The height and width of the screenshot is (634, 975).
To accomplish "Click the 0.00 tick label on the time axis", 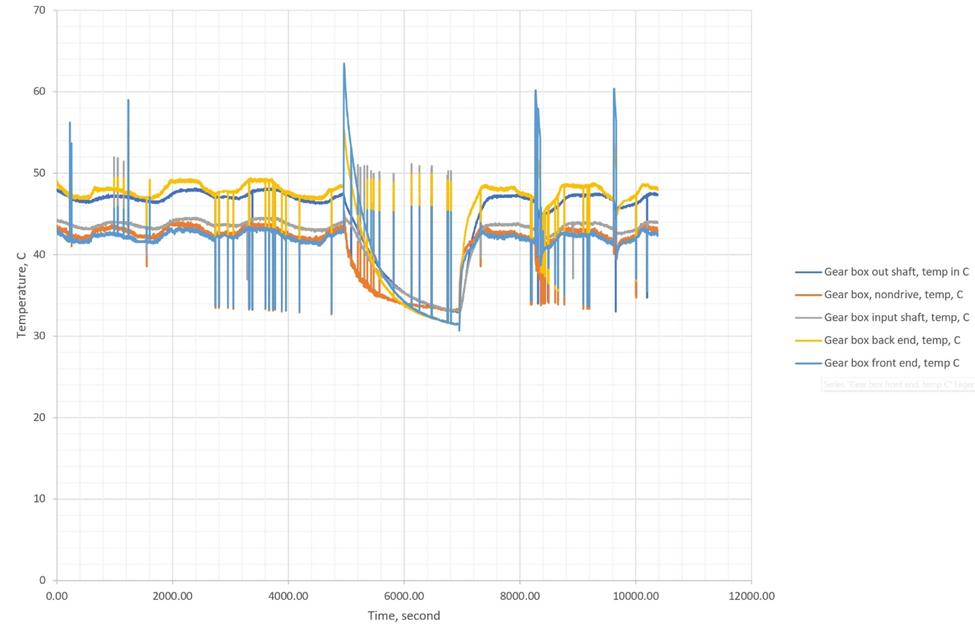I will click(57, 596).
